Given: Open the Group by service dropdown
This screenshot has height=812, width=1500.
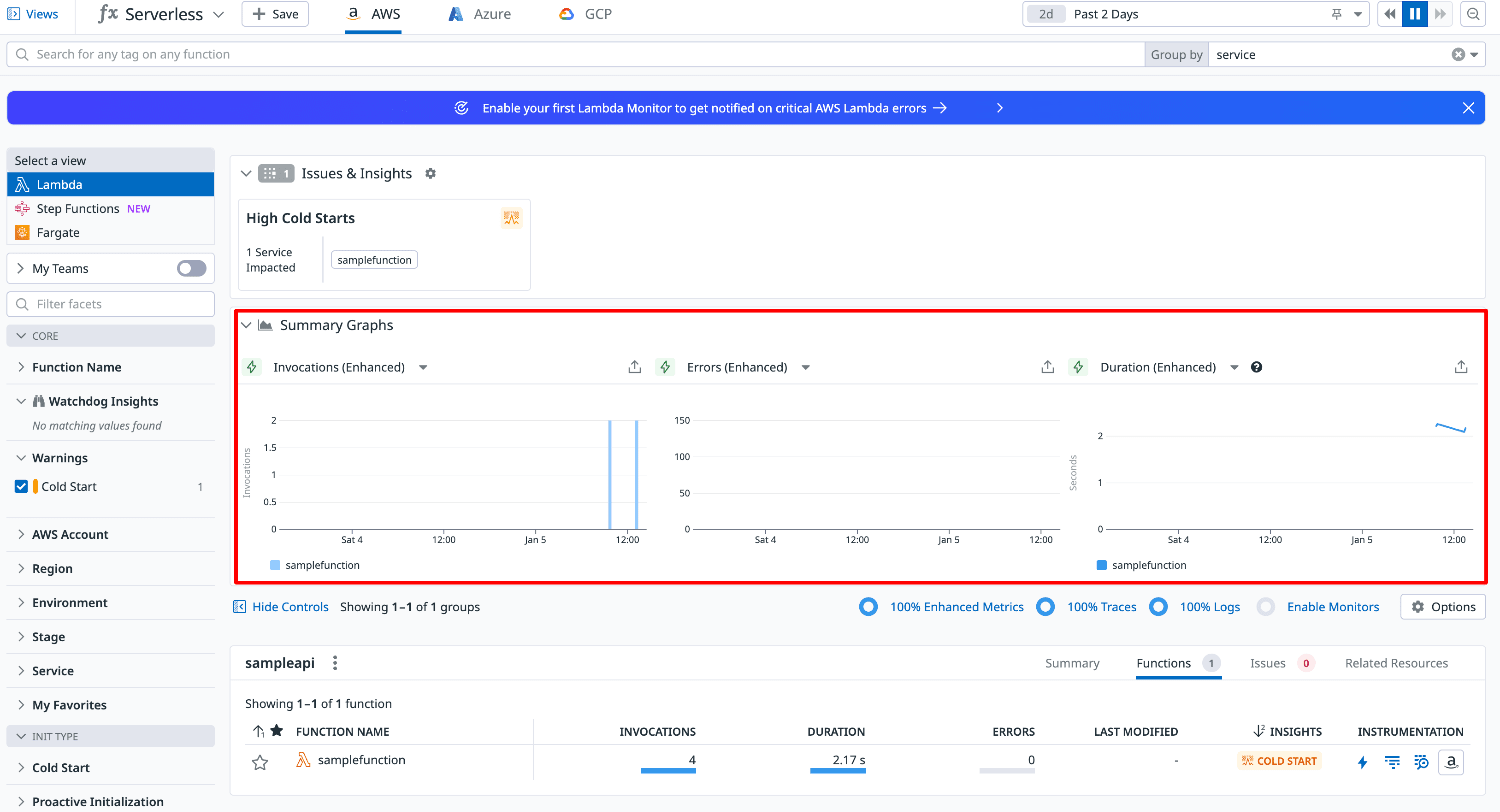Looking at the screenshot, I should 1475,55.
